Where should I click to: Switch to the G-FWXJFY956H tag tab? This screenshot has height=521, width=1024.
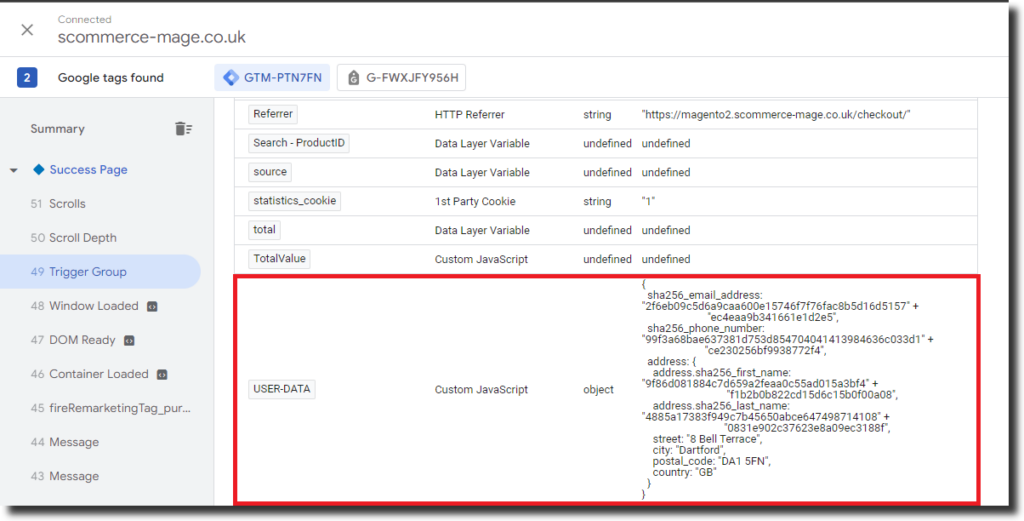pyautogui.click(x=402, y=78)
